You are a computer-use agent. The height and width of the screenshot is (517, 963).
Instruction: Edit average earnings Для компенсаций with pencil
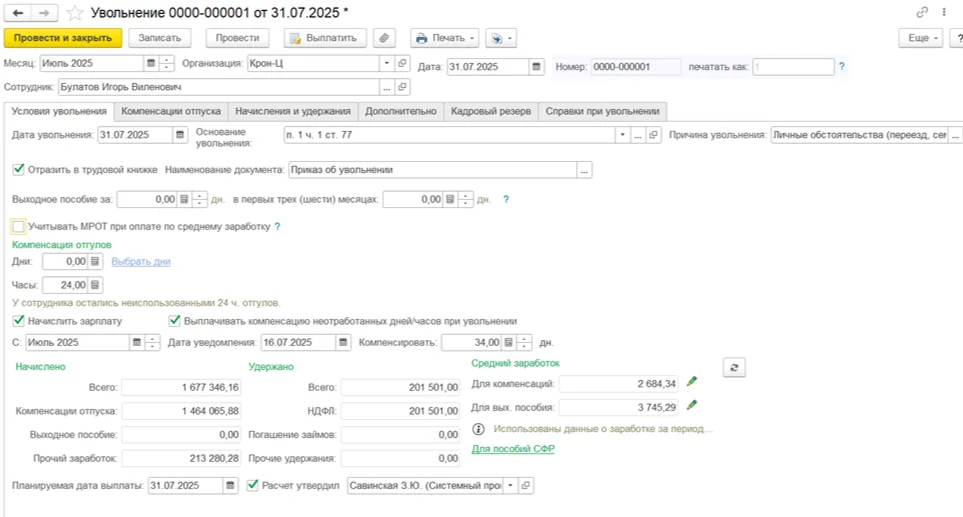[x=692, y=382]
